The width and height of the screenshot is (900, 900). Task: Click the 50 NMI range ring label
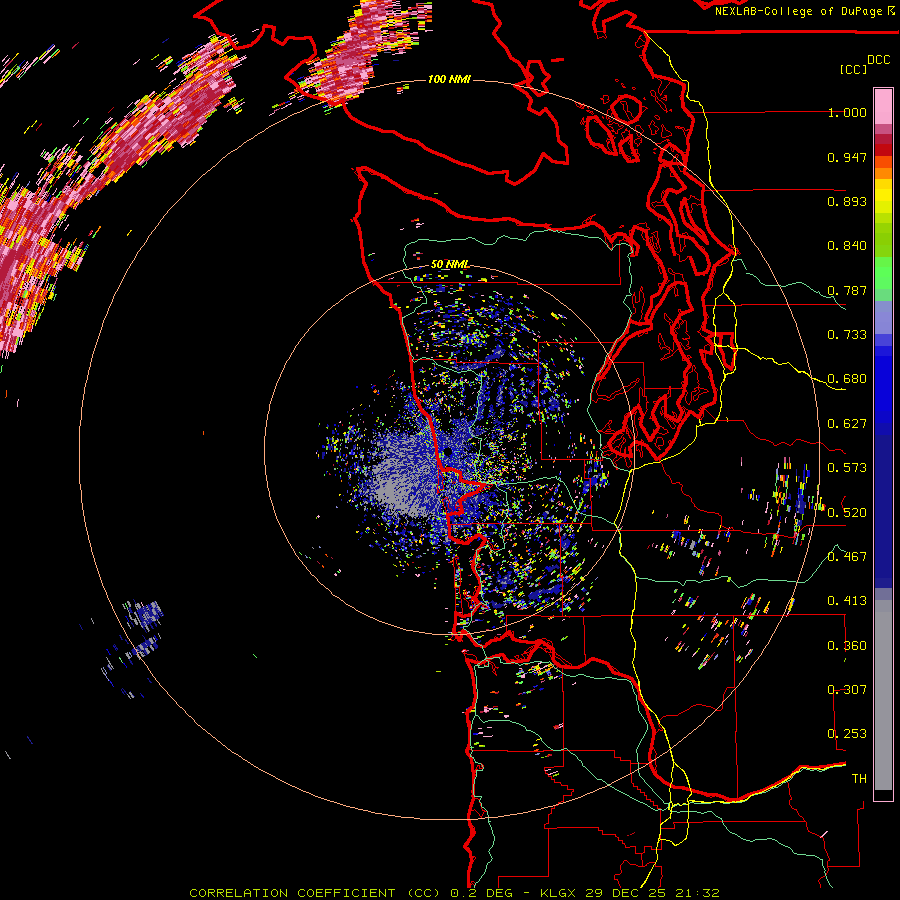450,264
